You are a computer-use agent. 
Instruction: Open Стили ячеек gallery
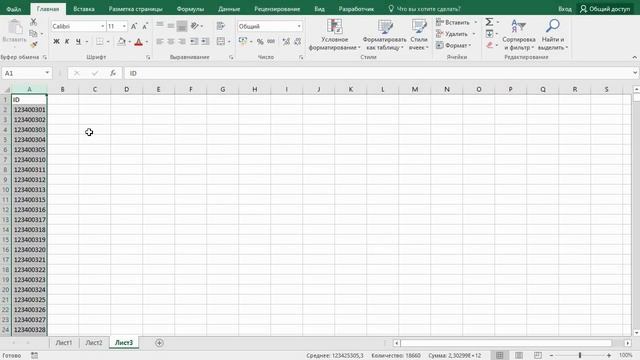tap(418, 35)
